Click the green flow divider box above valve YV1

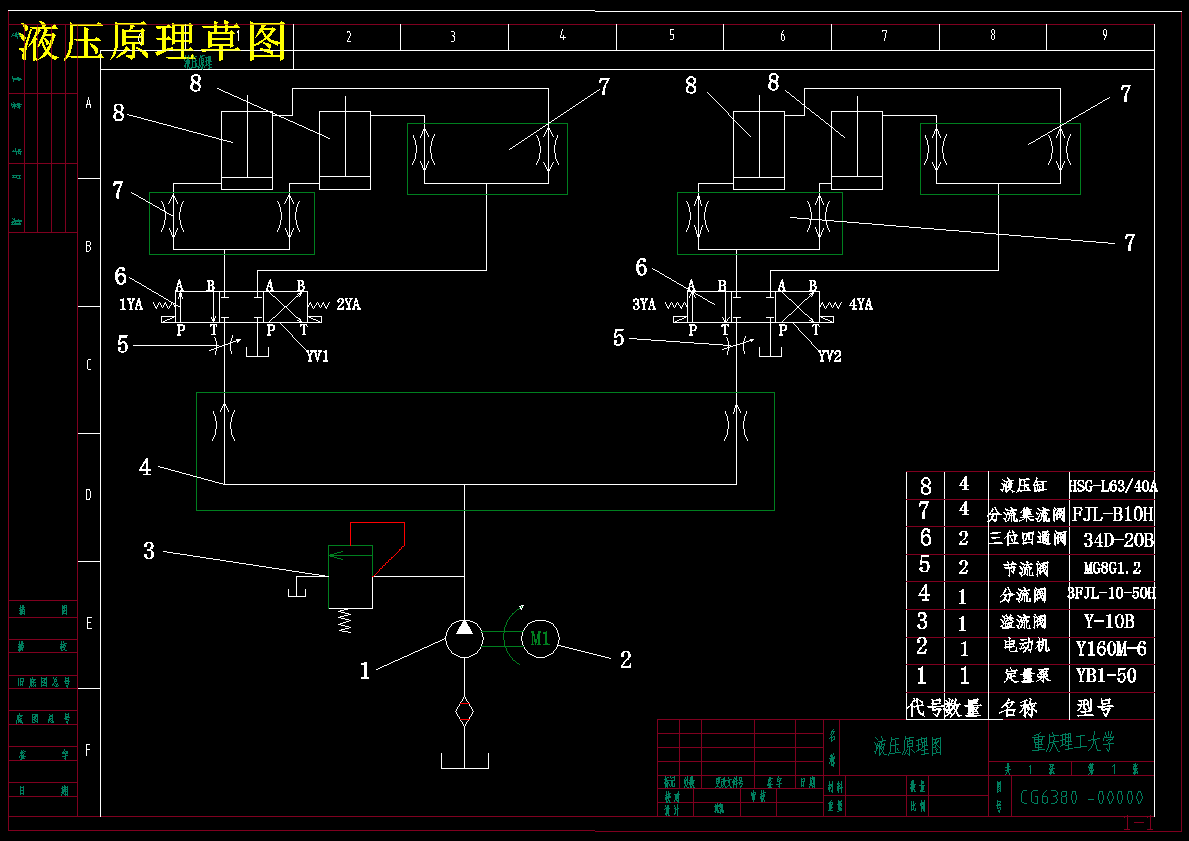click(232, 223)
